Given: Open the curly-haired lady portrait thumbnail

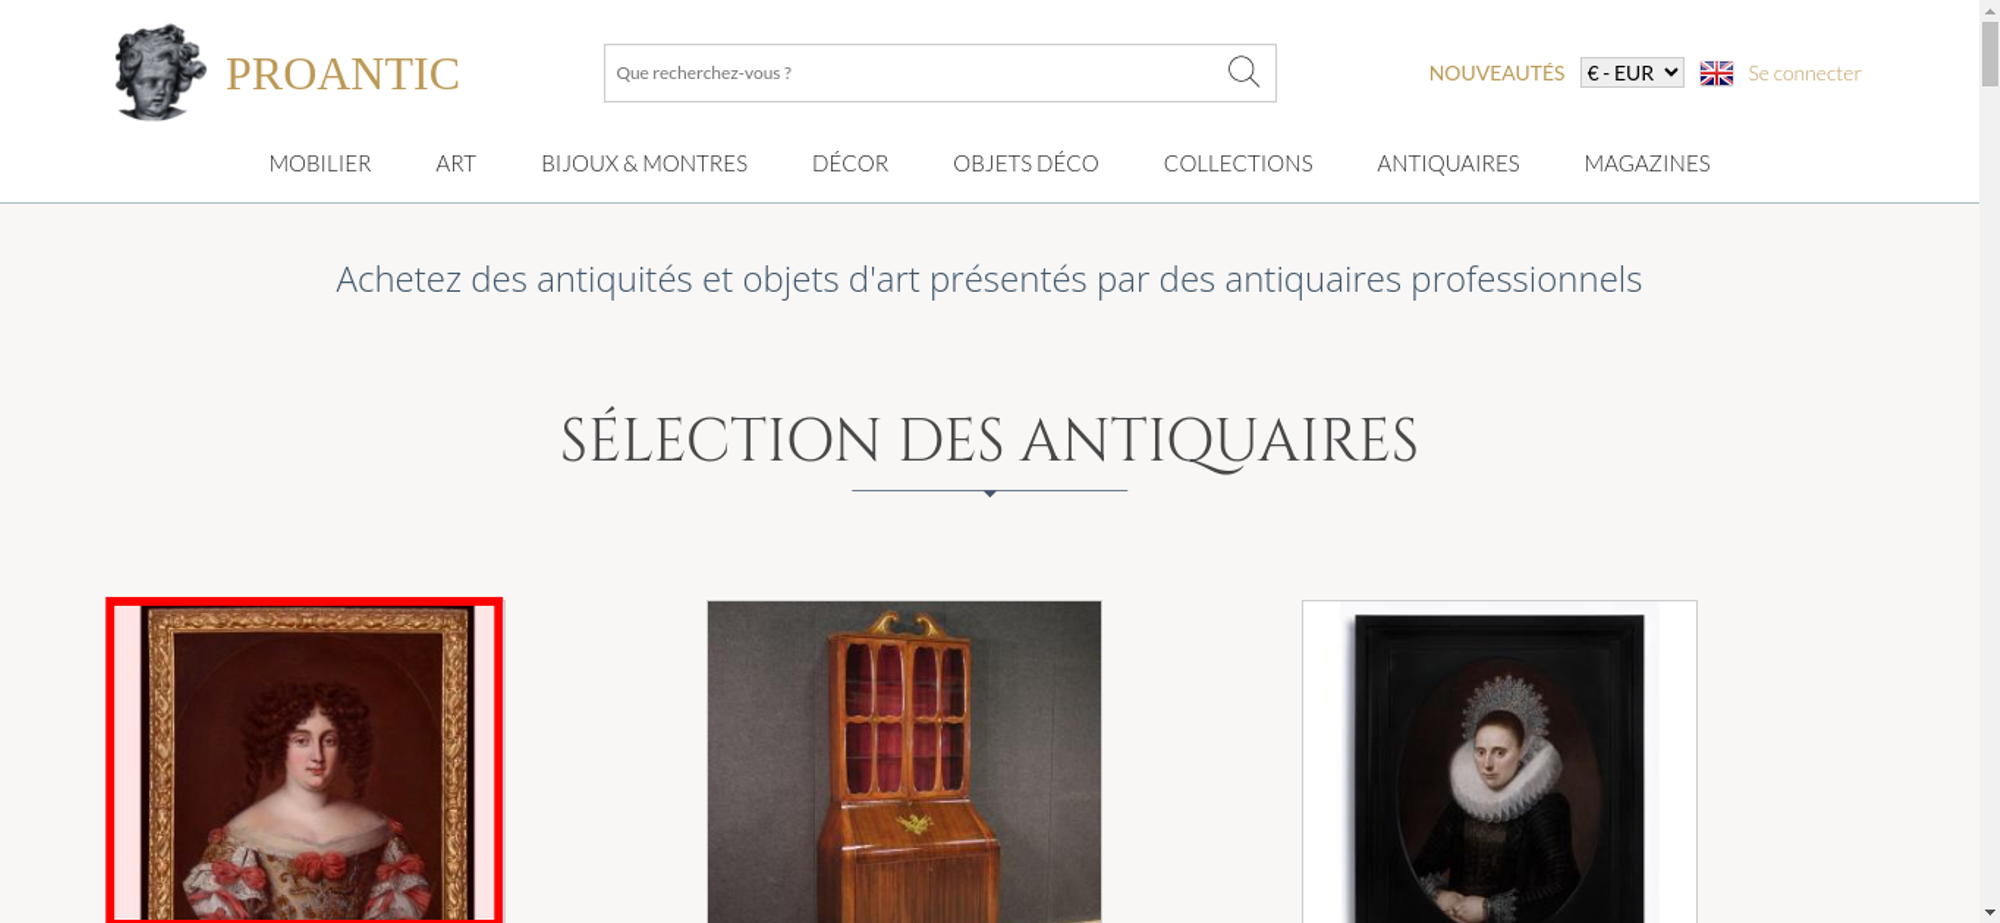Looking at the screenshot, I should coord(304,761).
